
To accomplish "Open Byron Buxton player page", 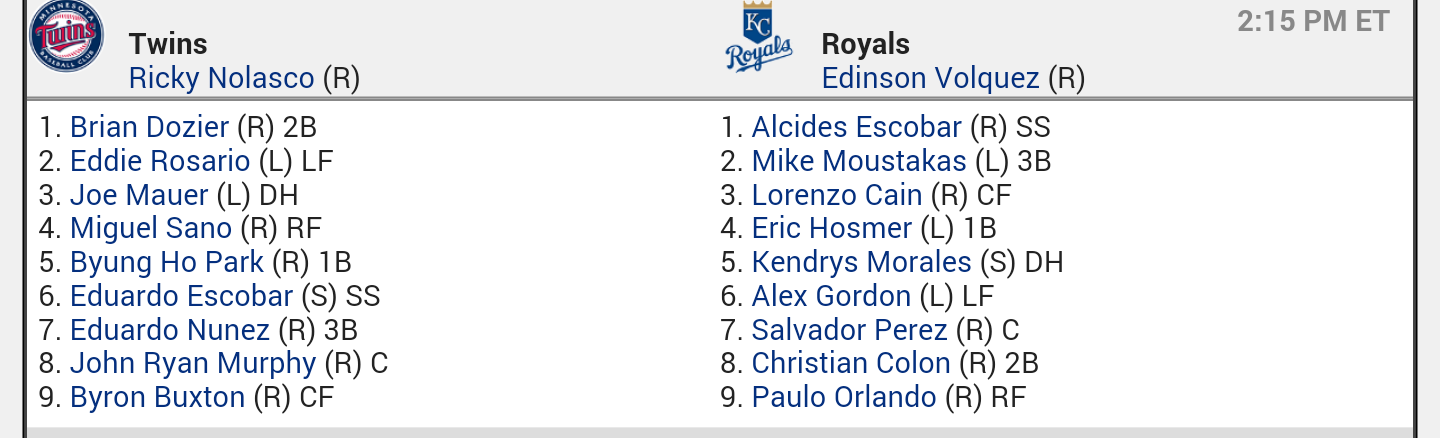I will point(158,397).
